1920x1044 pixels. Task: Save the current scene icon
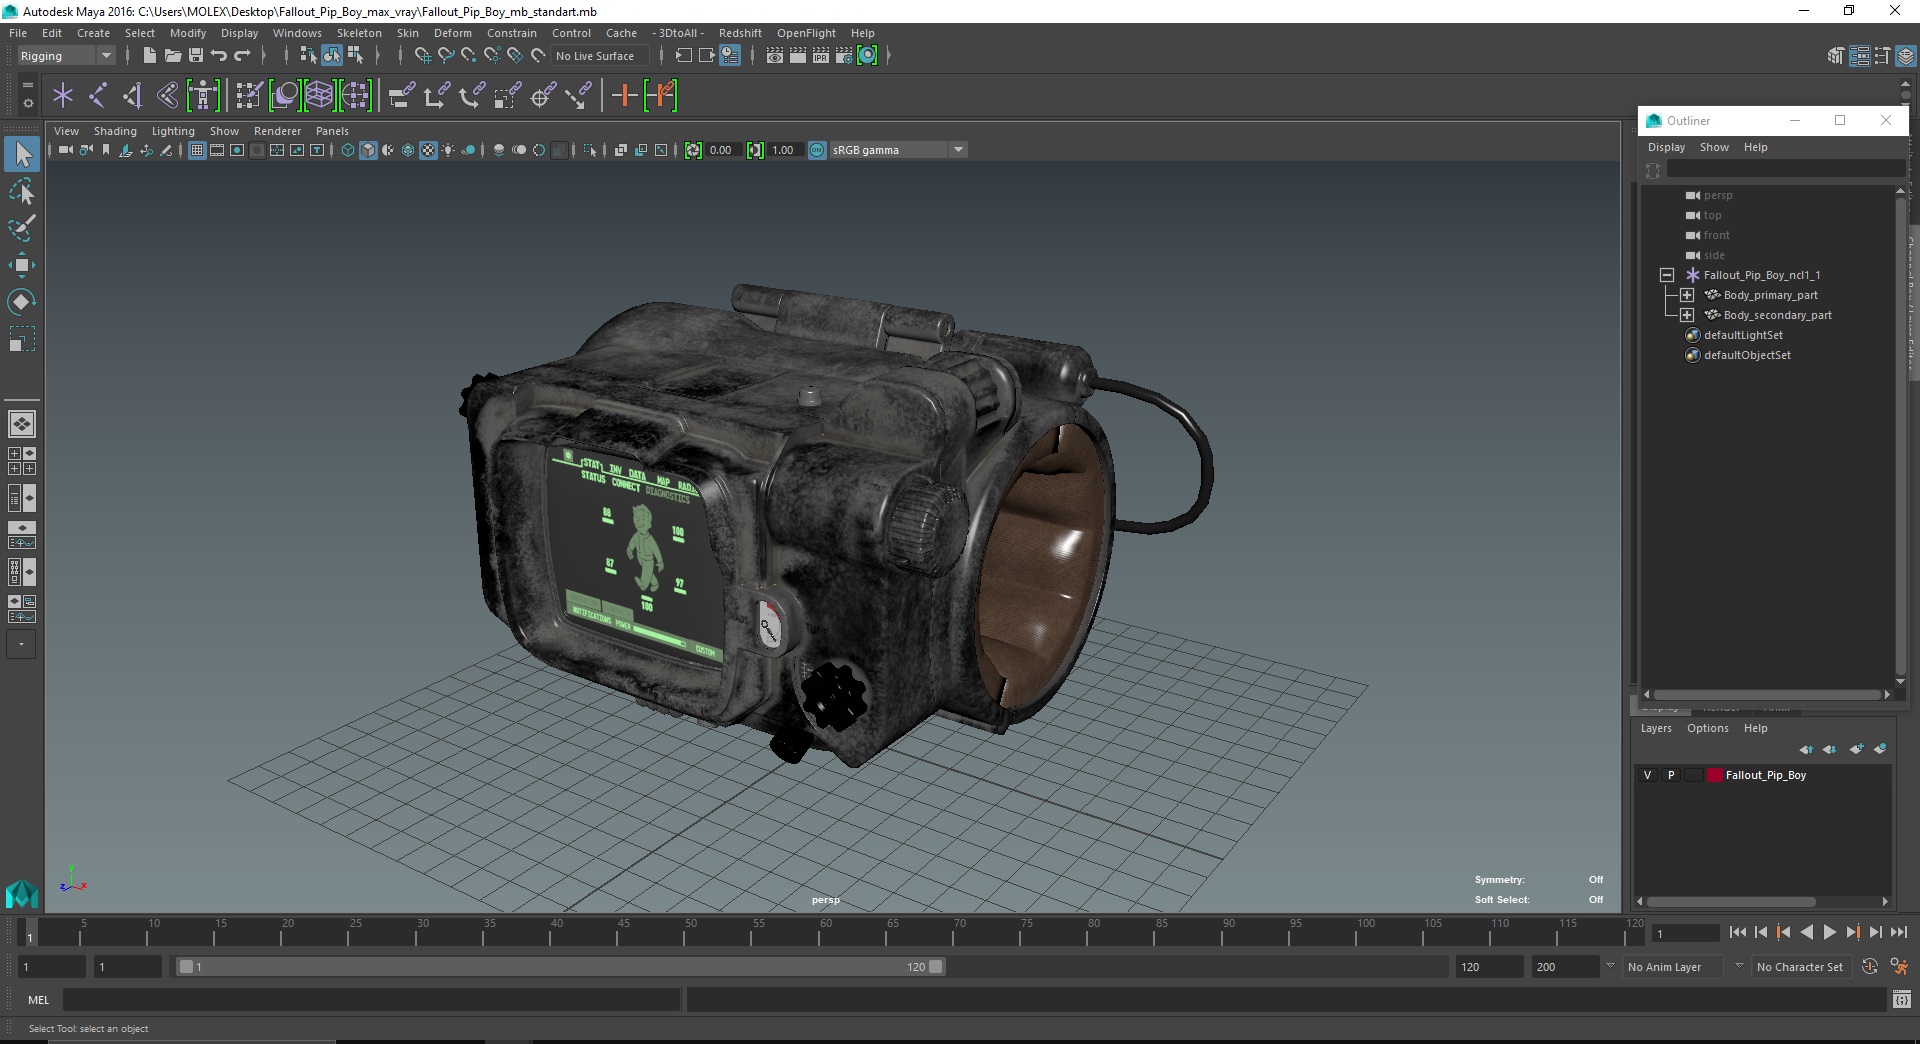pyautogui.click(x=196, y=56)
